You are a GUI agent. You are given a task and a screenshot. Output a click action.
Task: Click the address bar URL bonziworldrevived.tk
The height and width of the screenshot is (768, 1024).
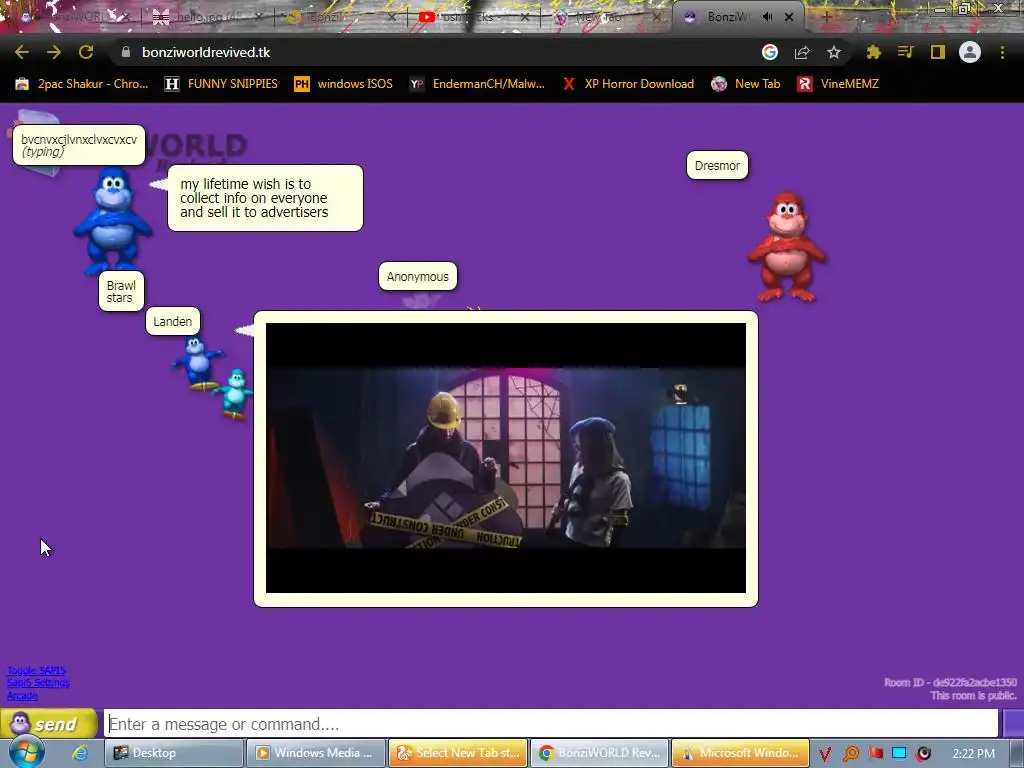tap(206, 52)
